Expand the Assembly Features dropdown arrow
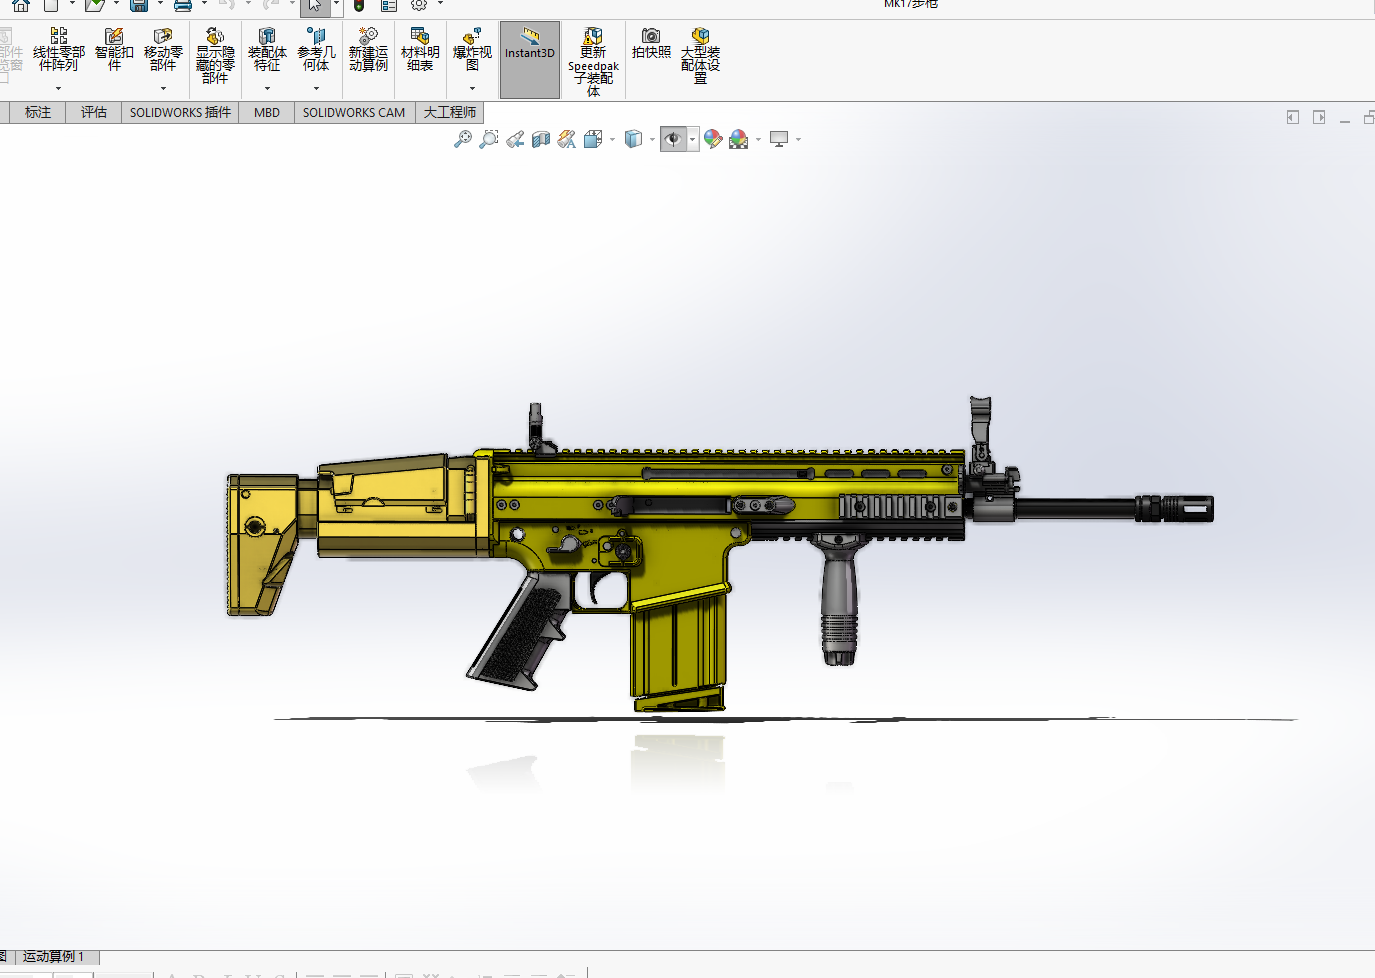This screenshot has height=978, width=1375. click(x=267, y=89)
